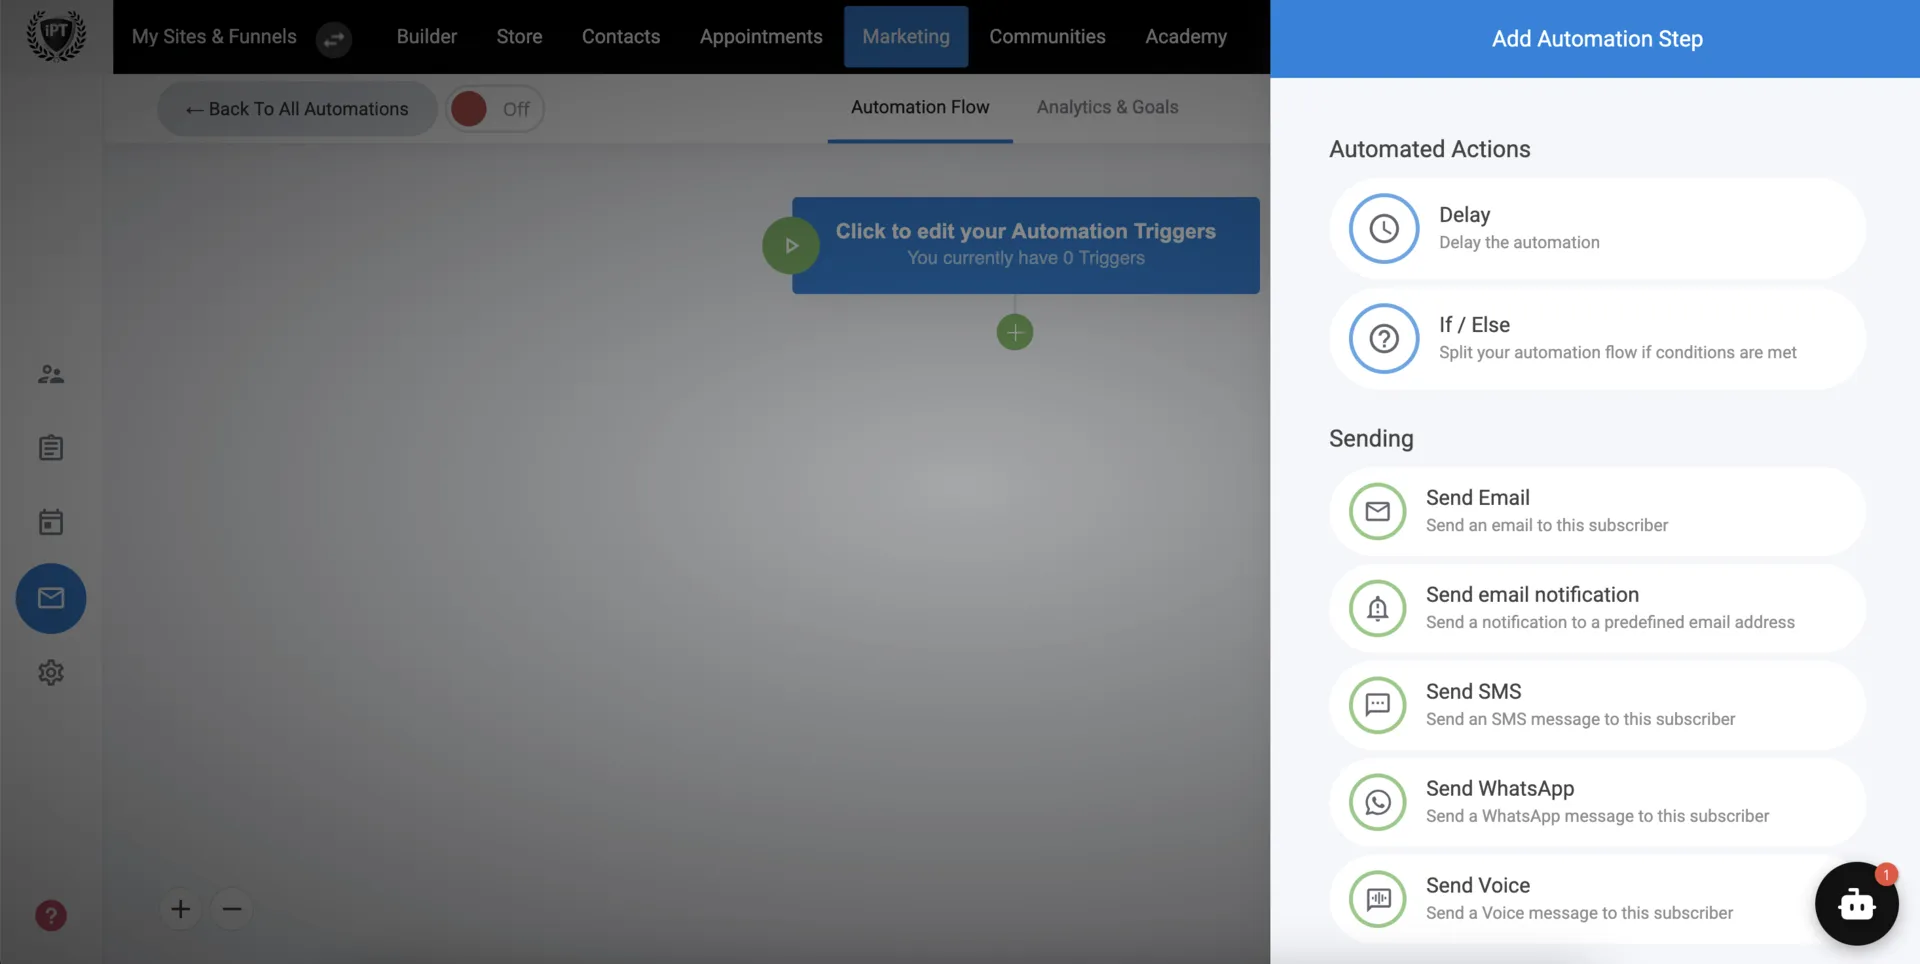Open the clipboard icon in the left sidebar
The image size is (1920, 964).
[x=51, y=448]
